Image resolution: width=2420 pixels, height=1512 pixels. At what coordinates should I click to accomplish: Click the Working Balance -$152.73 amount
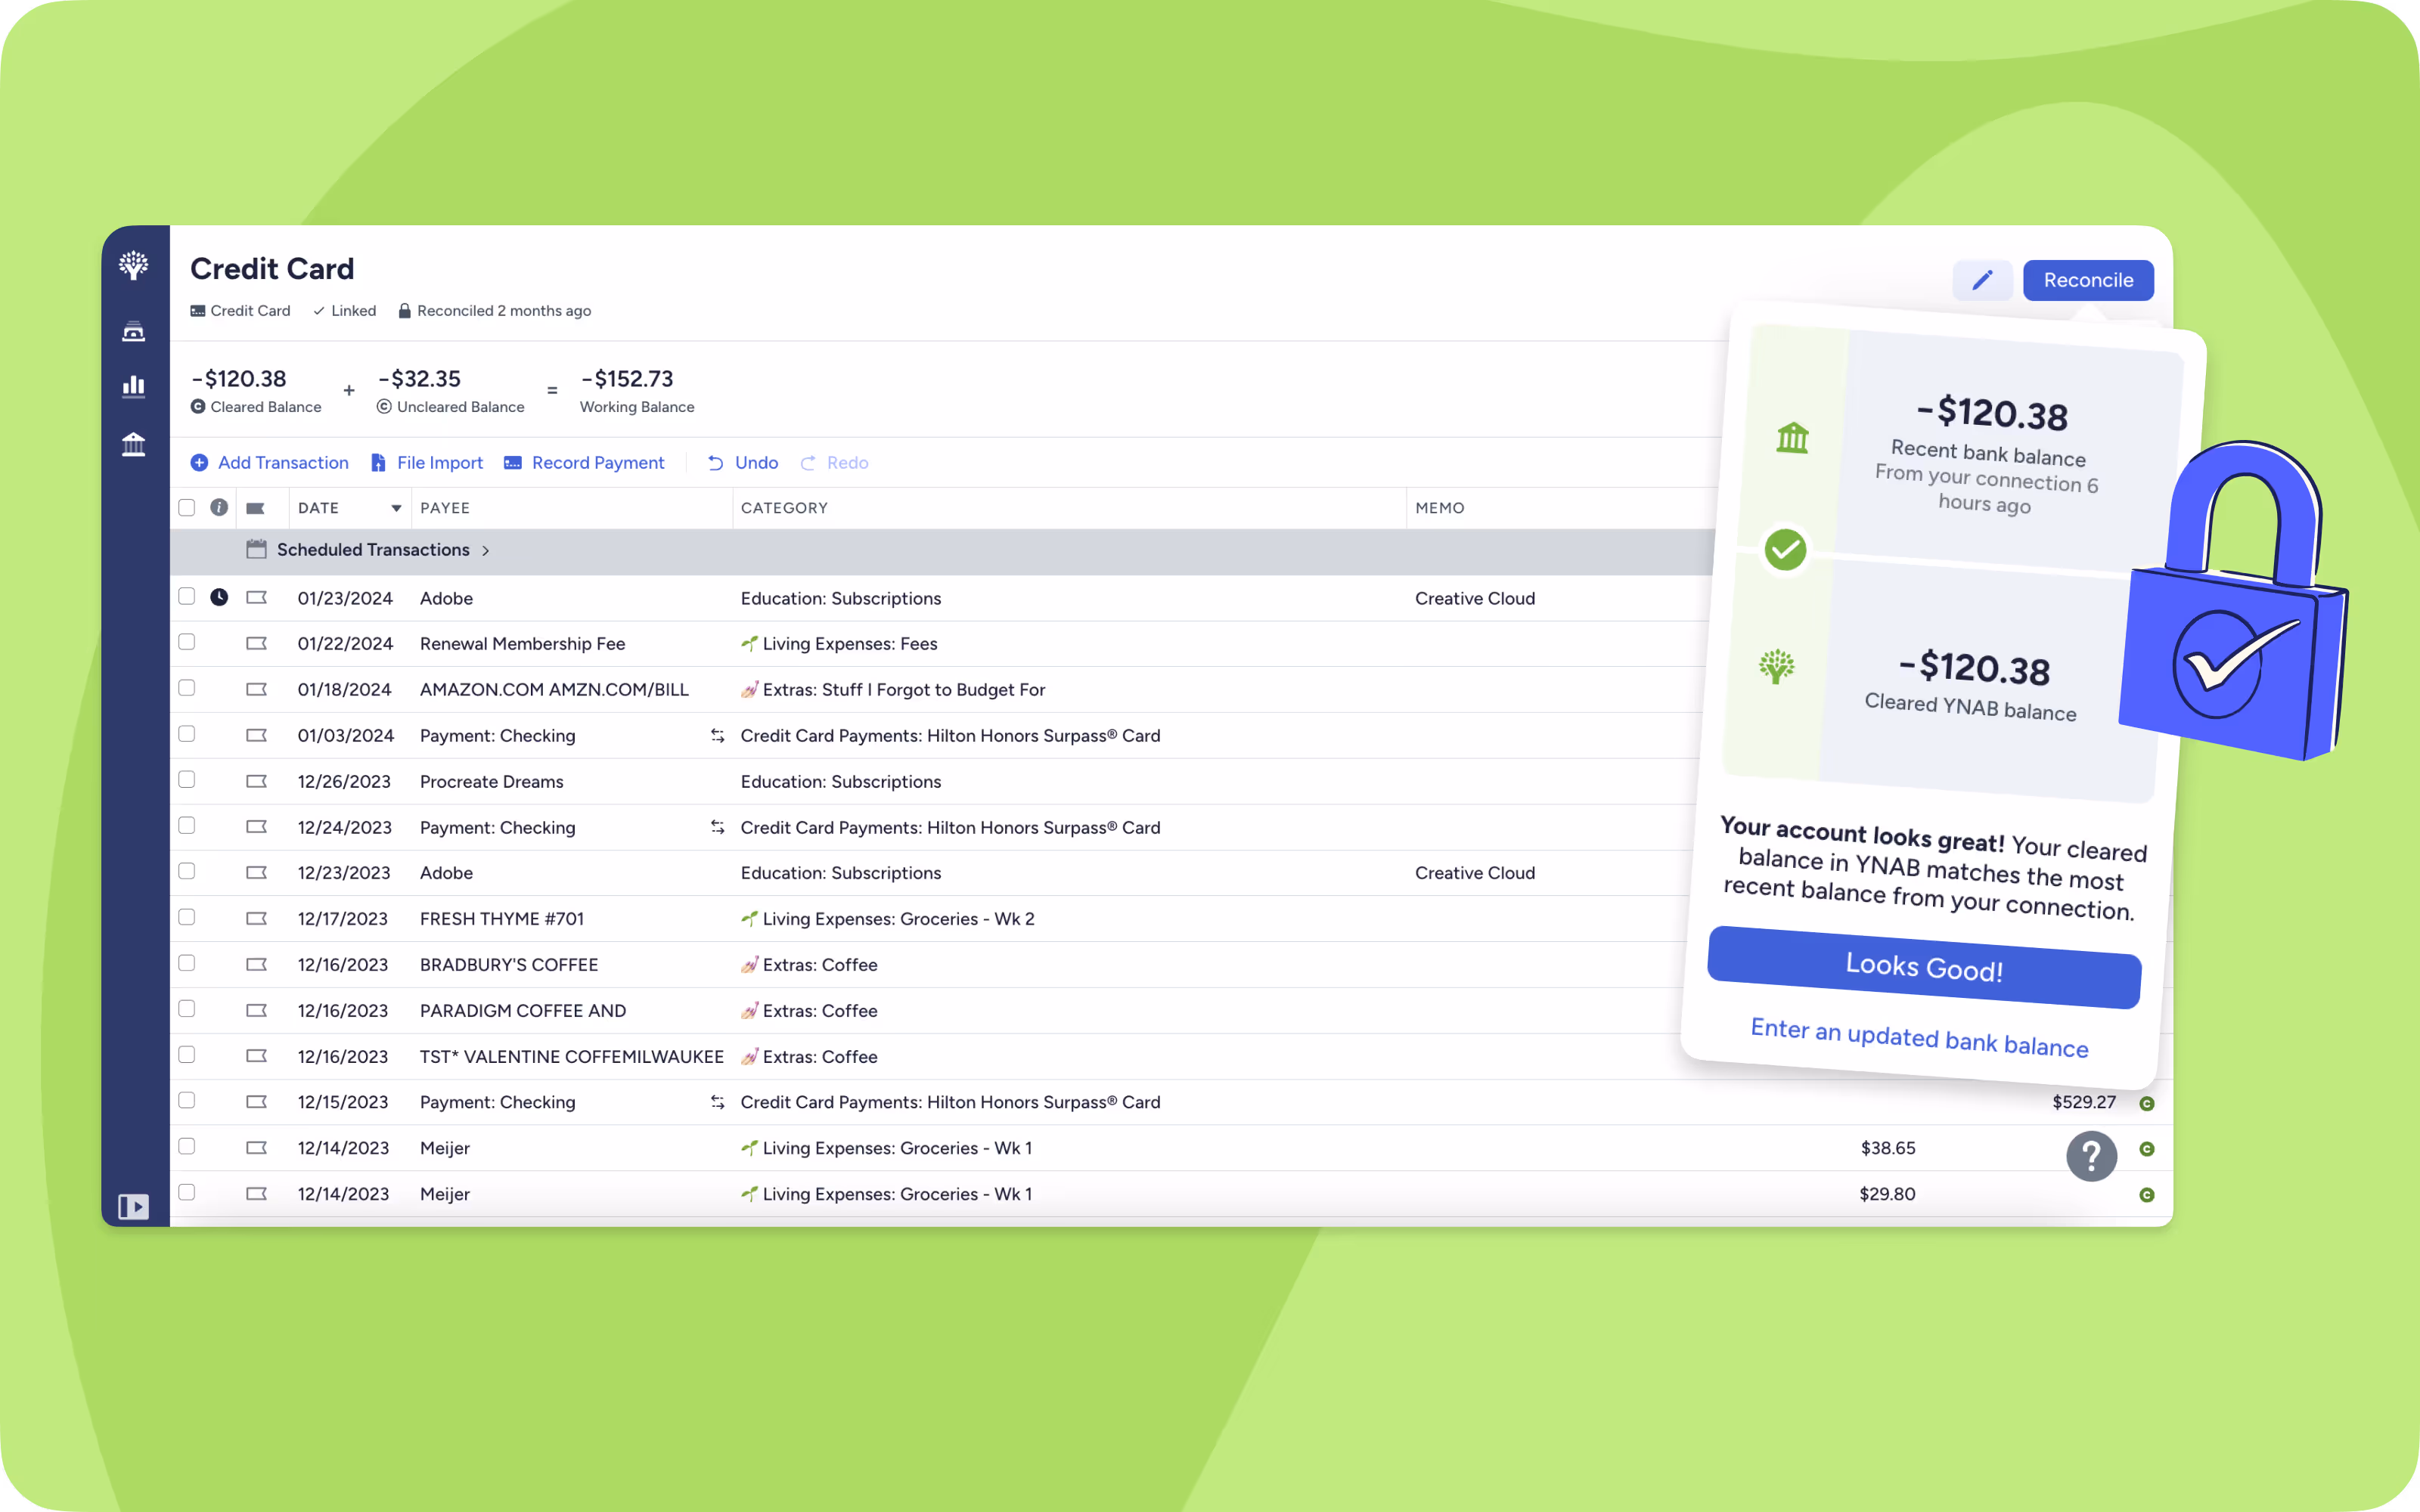[627, 379]
